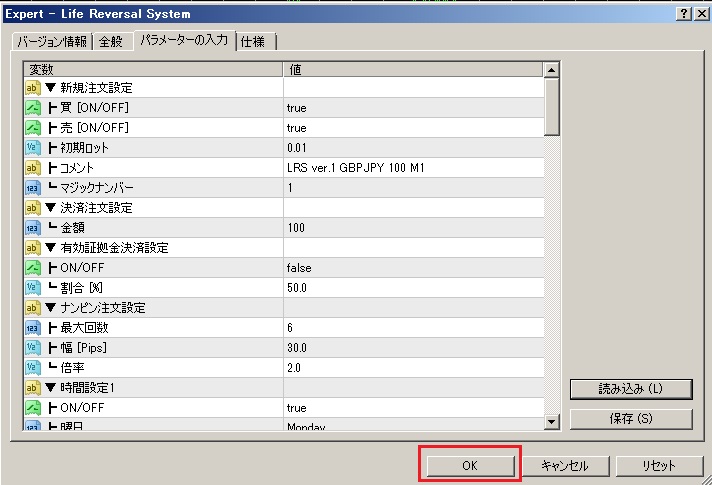Click the help question mark button in title bar
The width and height of the screenshot is (712, 485).
point(681,13)
